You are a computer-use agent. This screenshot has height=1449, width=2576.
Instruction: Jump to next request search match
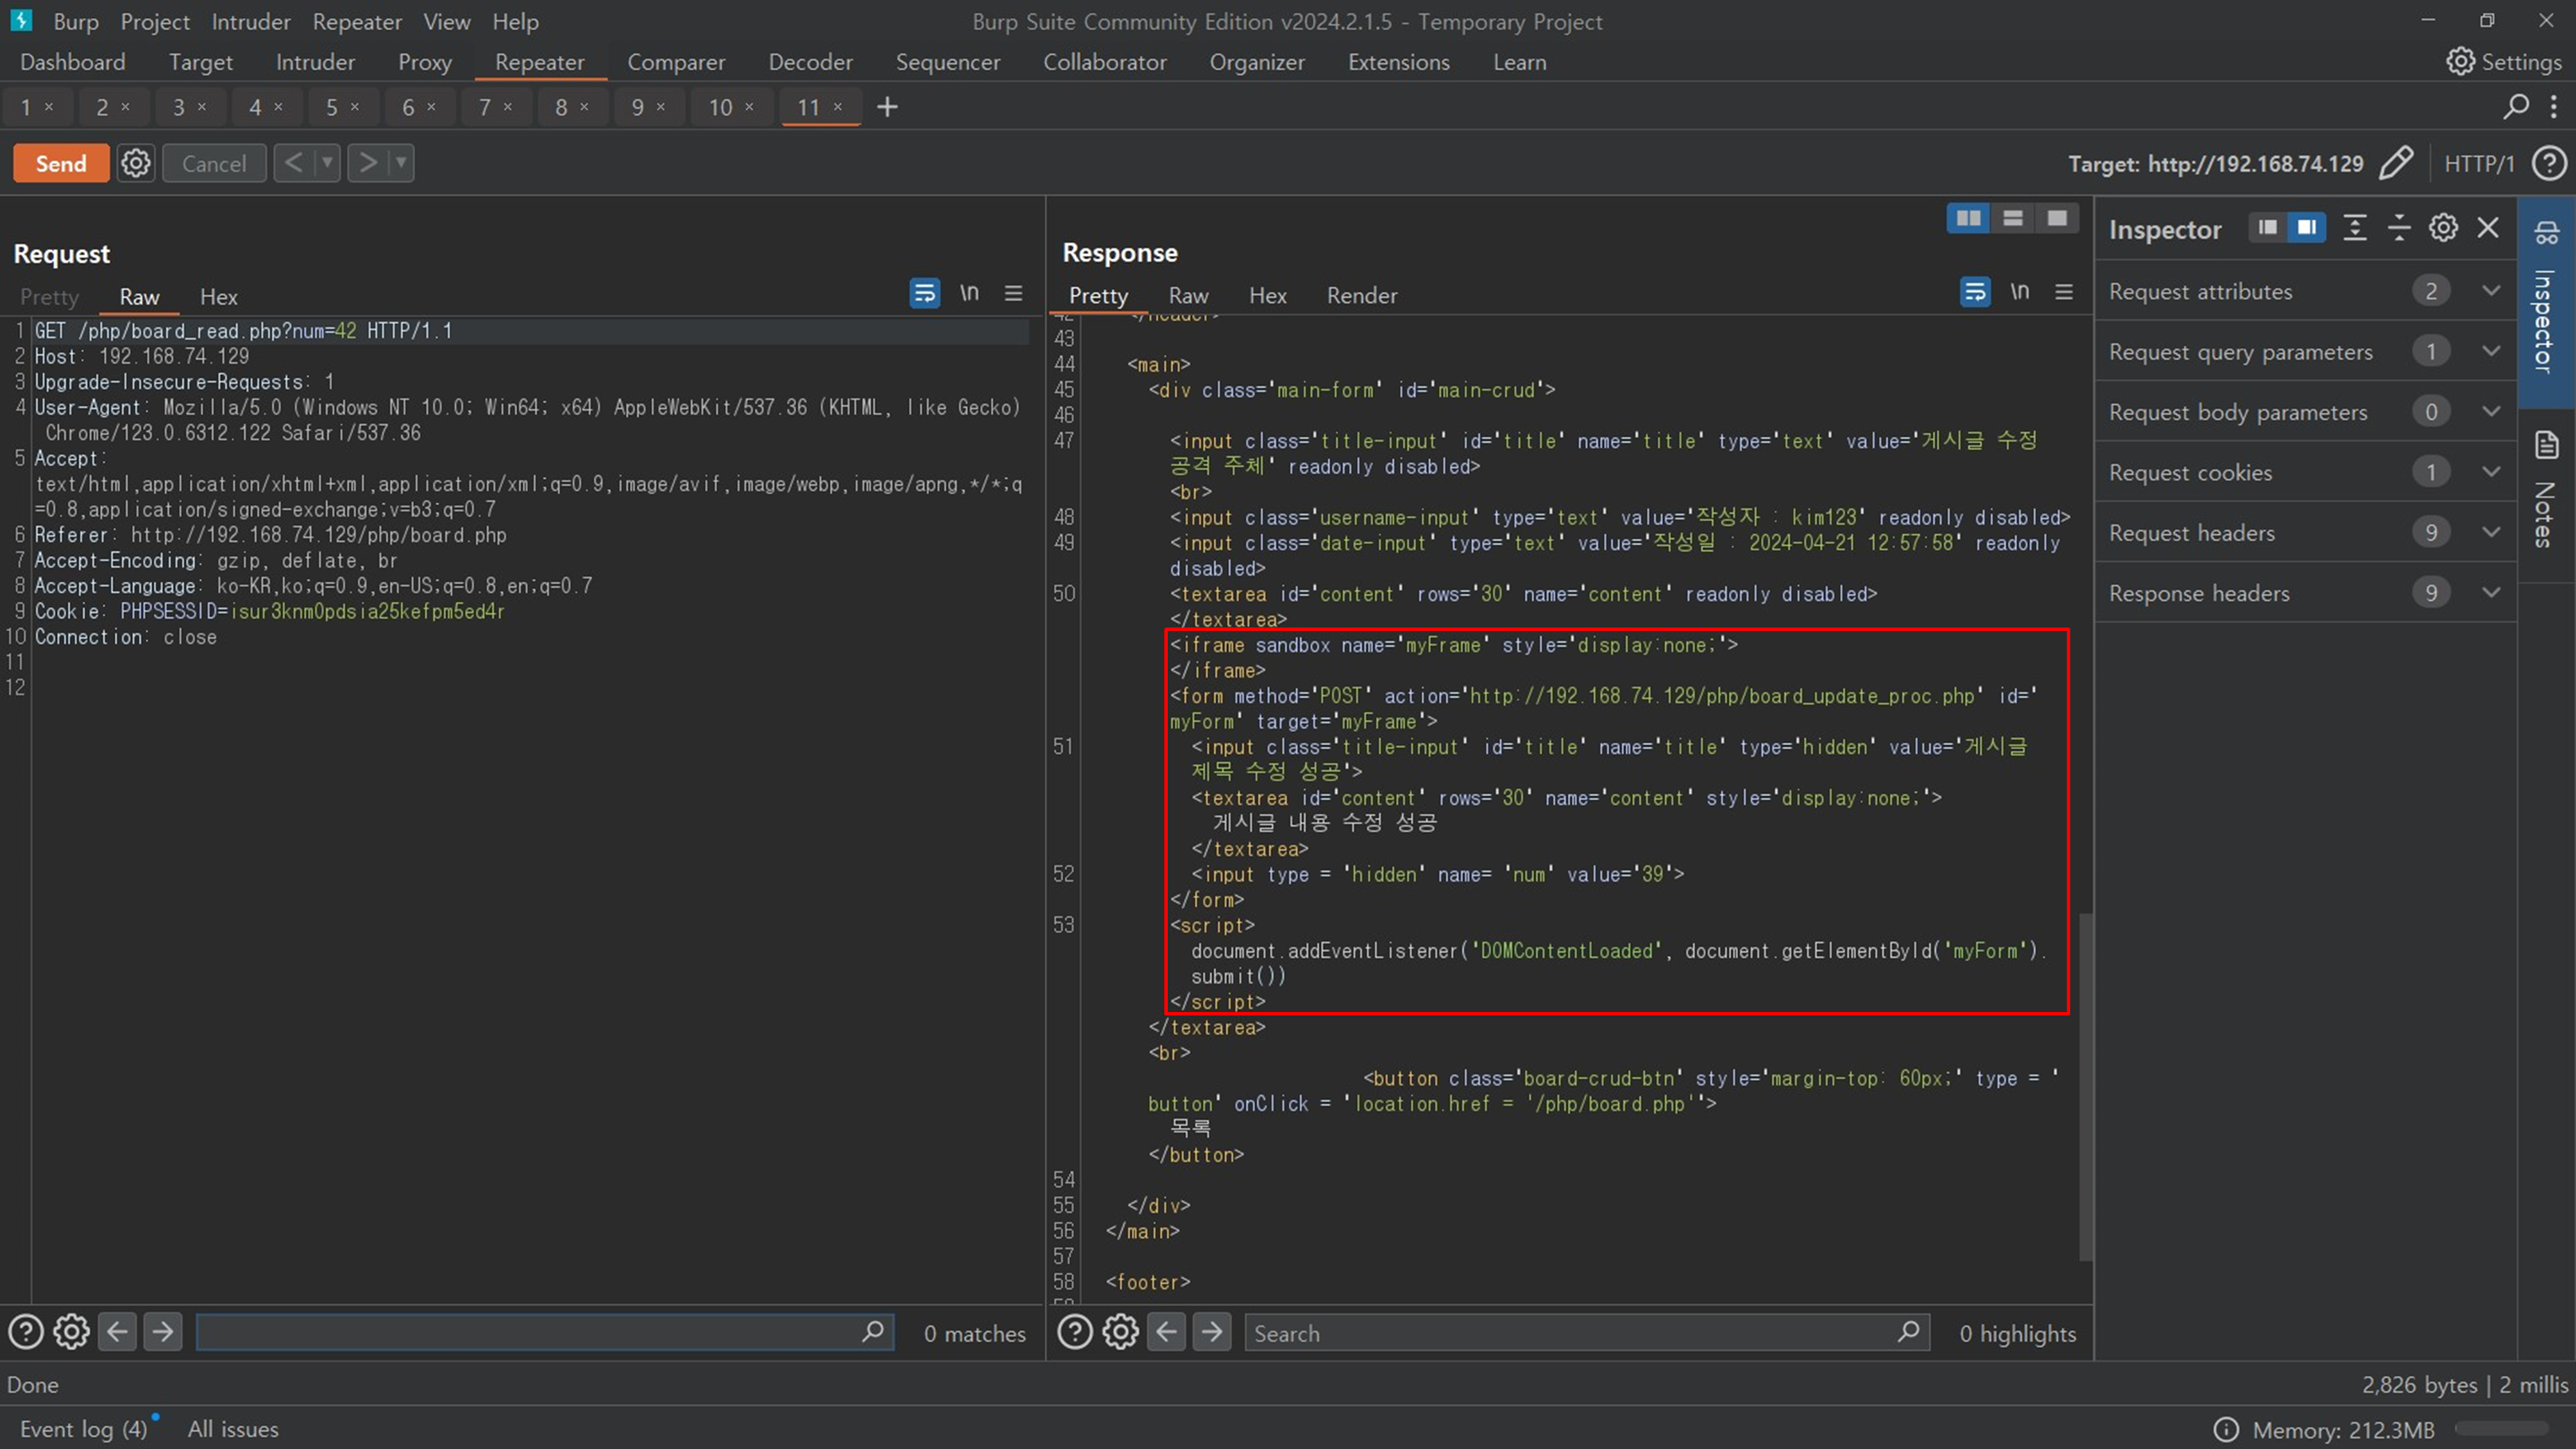(162, 1332)
